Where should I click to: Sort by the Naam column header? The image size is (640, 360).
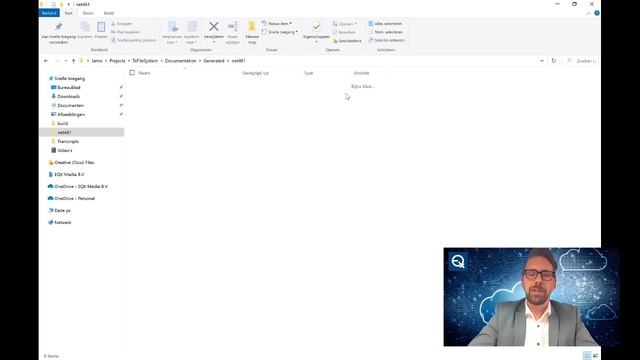click(x=144, y=73)
